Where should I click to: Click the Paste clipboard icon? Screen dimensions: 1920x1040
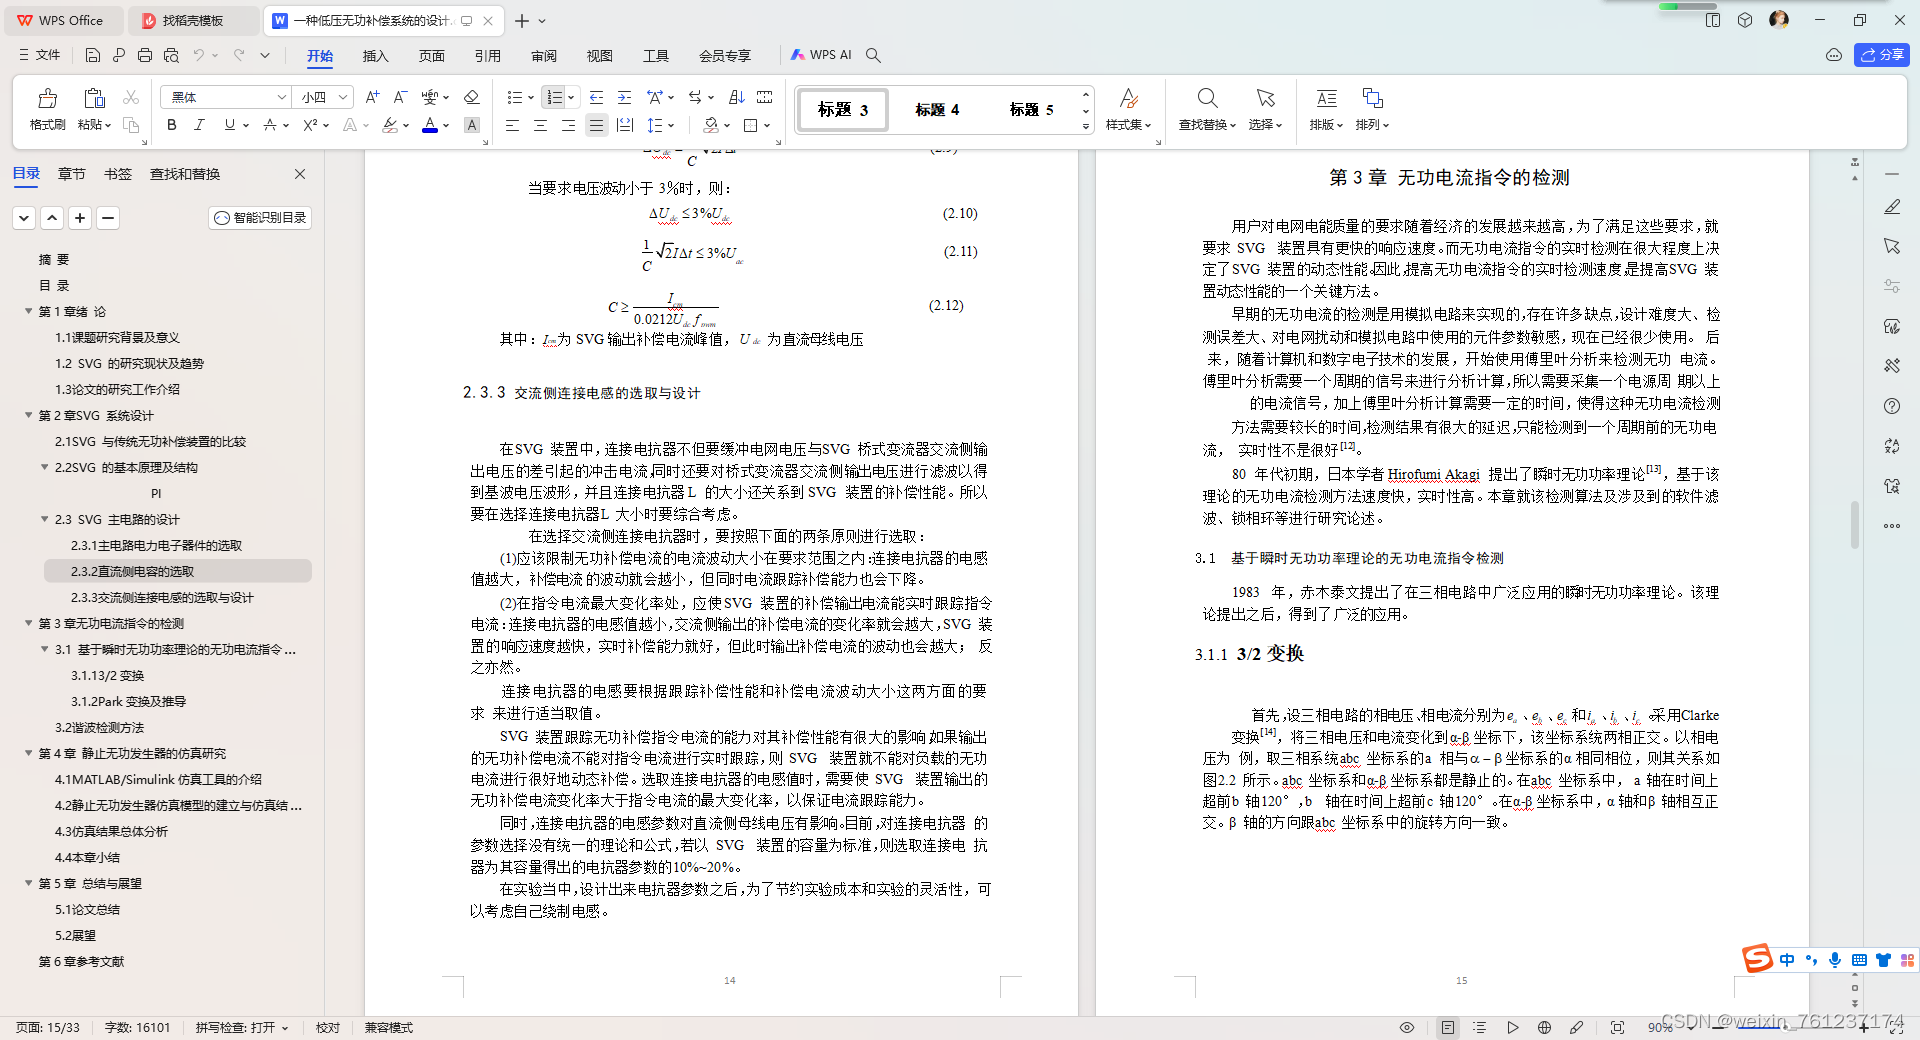(94, 98)
